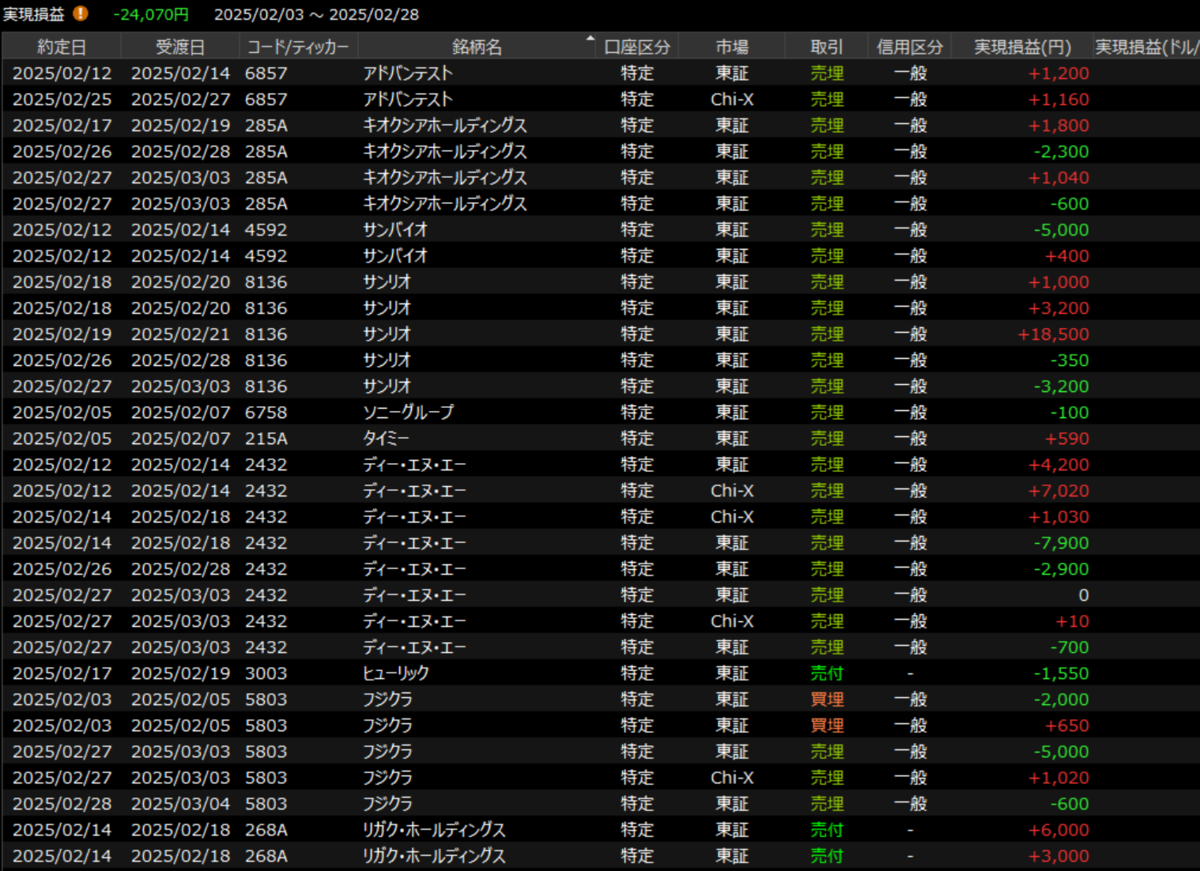Click the orange warning icon beside 実現損益

pos(80,14)
